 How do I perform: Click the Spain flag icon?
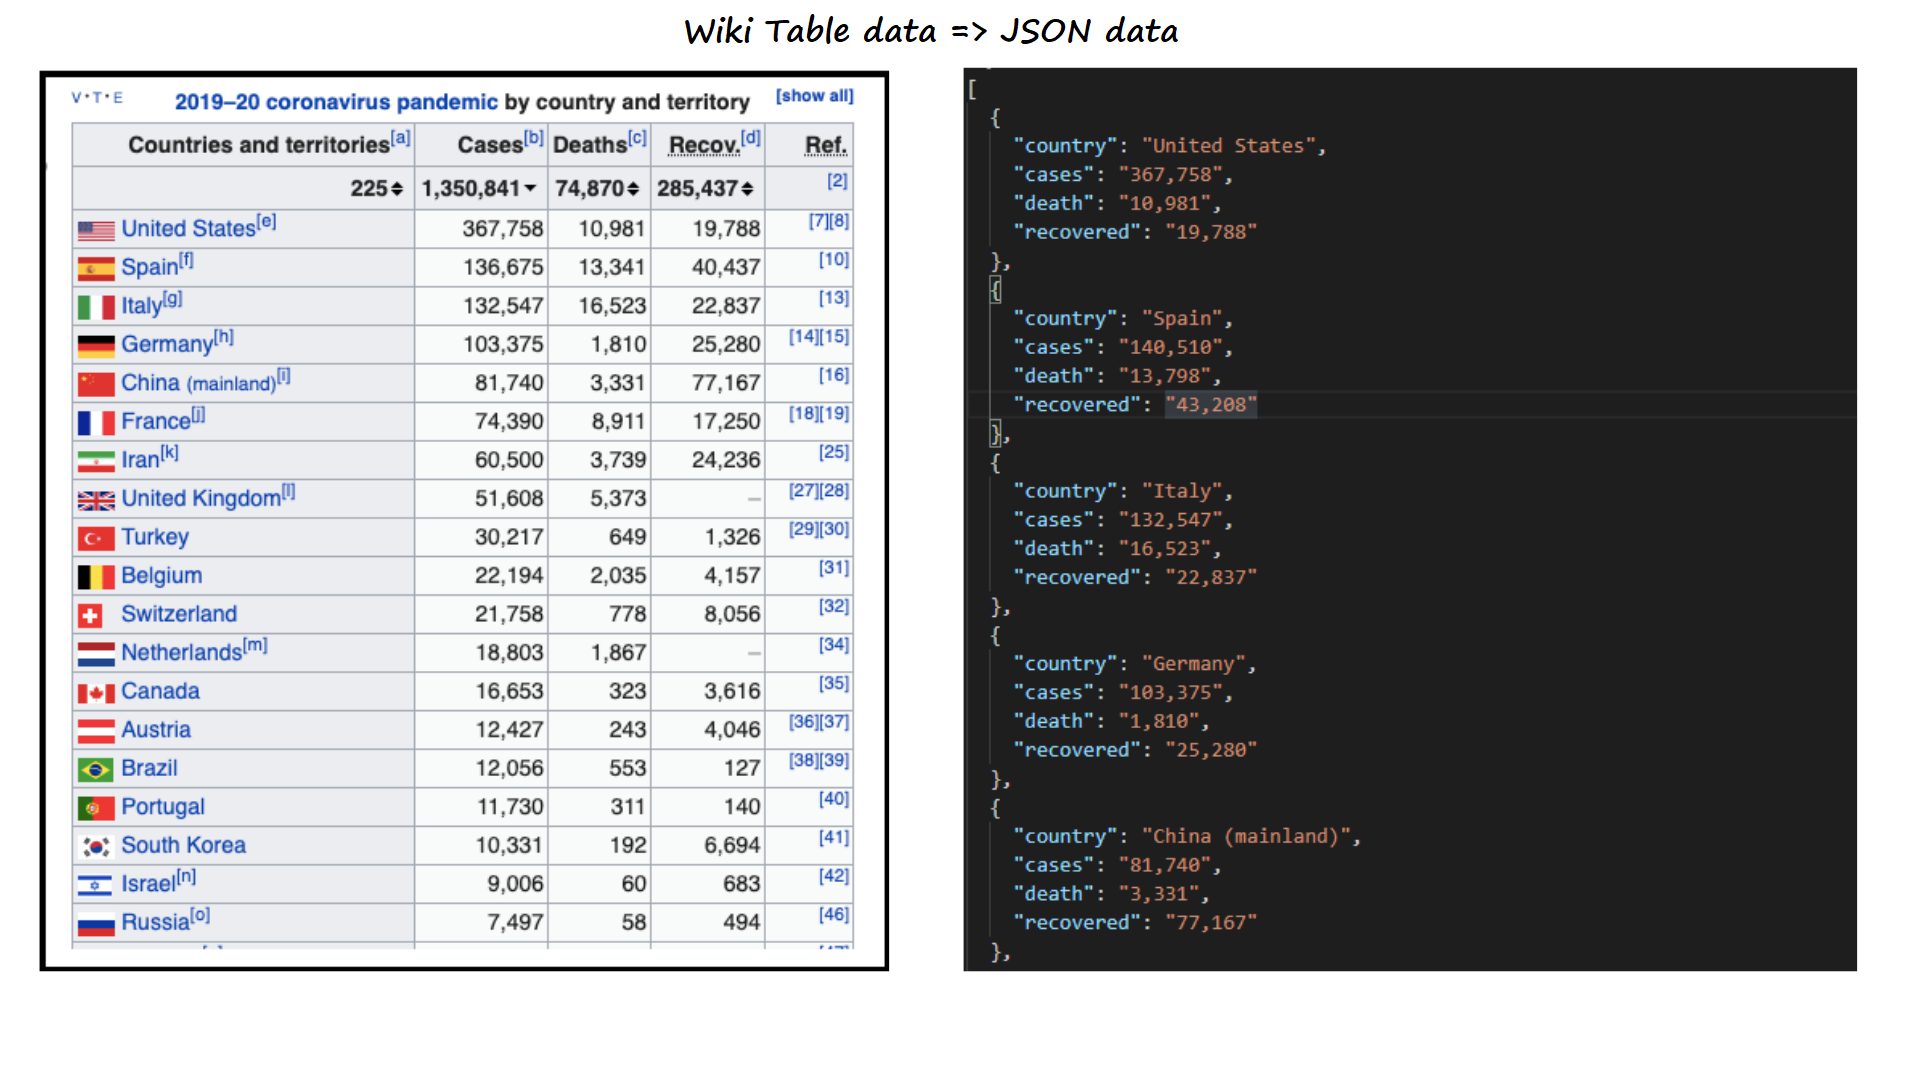(x=96, y=268)
